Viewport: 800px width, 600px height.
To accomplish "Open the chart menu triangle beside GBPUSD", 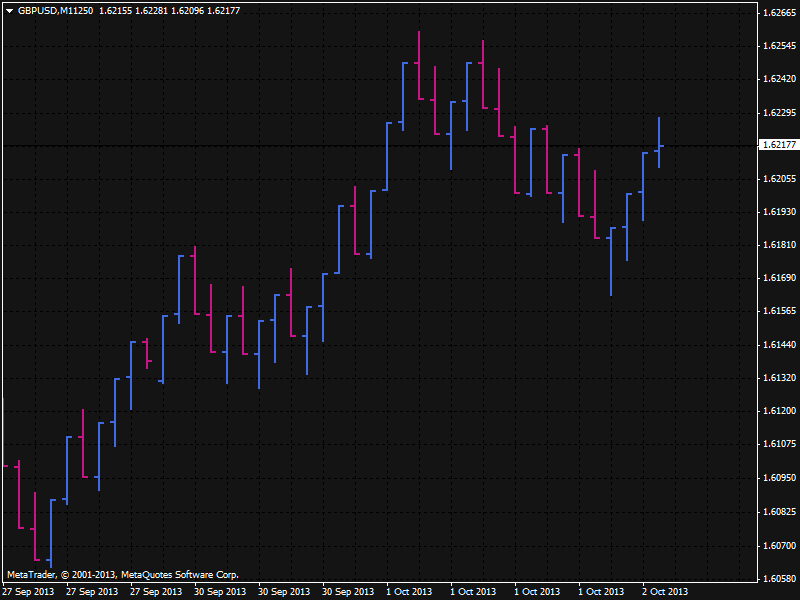I will pyautogui.click(x=9, y=10).
